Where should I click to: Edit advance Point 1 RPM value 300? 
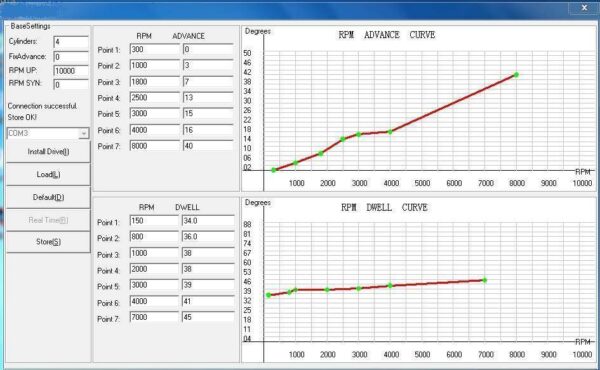click(x=155, y=49)
